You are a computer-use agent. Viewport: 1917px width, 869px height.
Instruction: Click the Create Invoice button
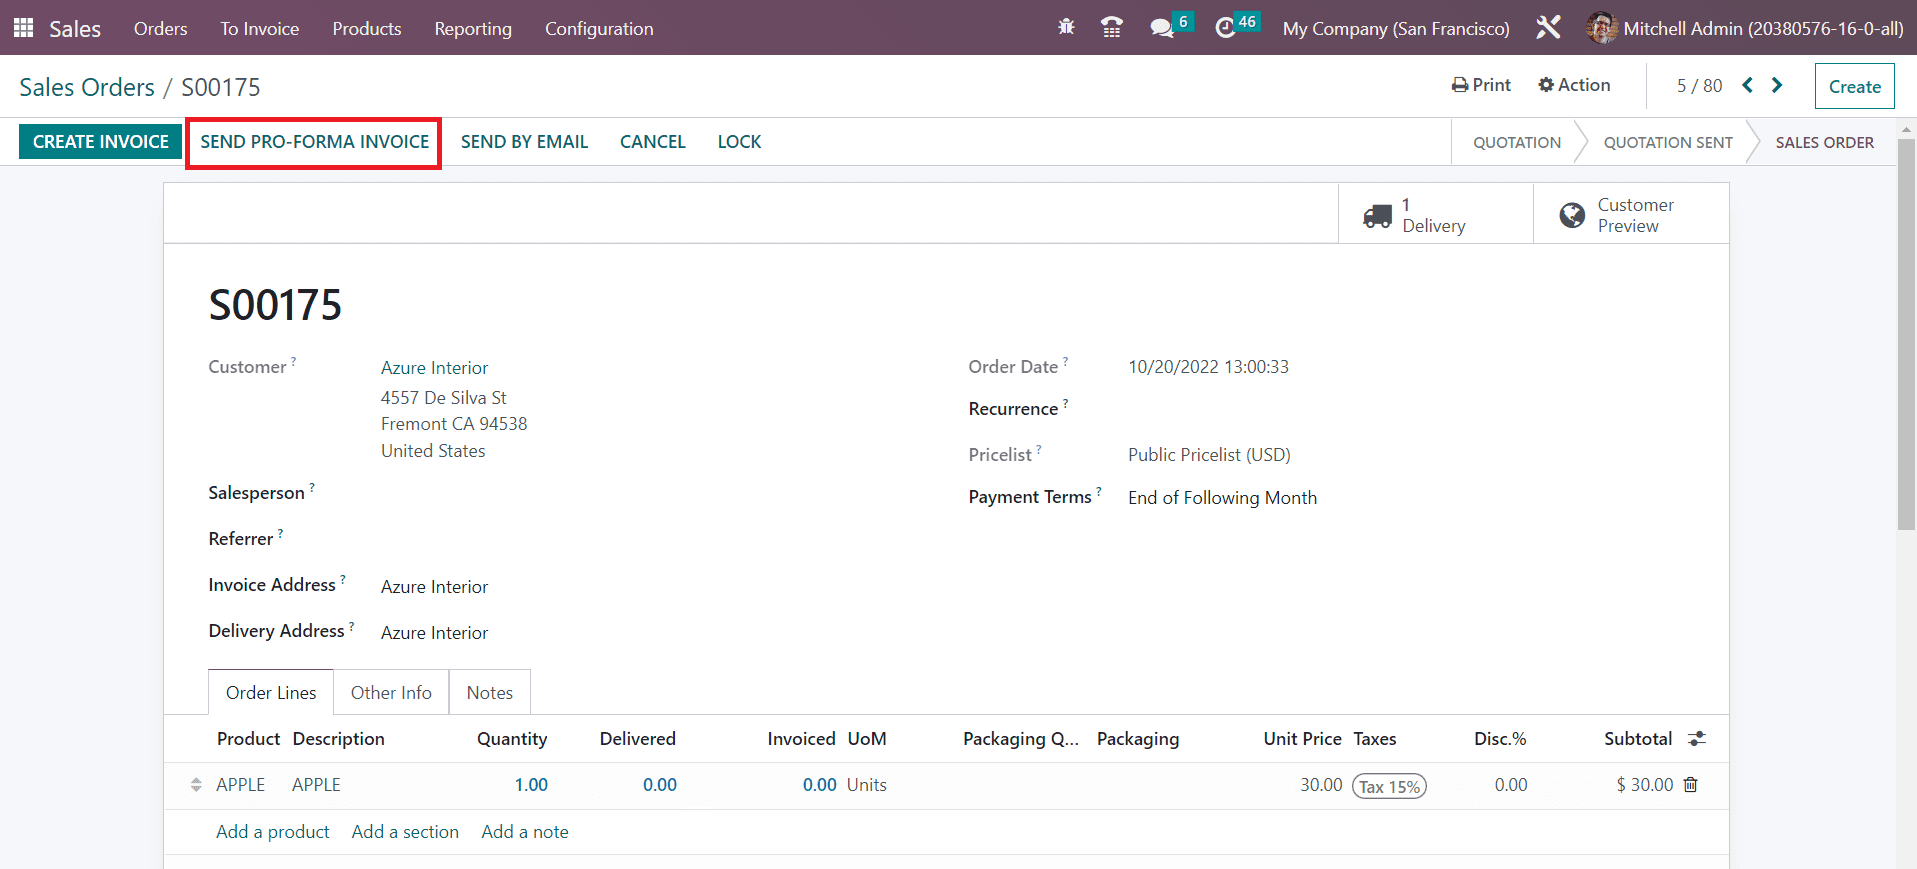[100, 142]
